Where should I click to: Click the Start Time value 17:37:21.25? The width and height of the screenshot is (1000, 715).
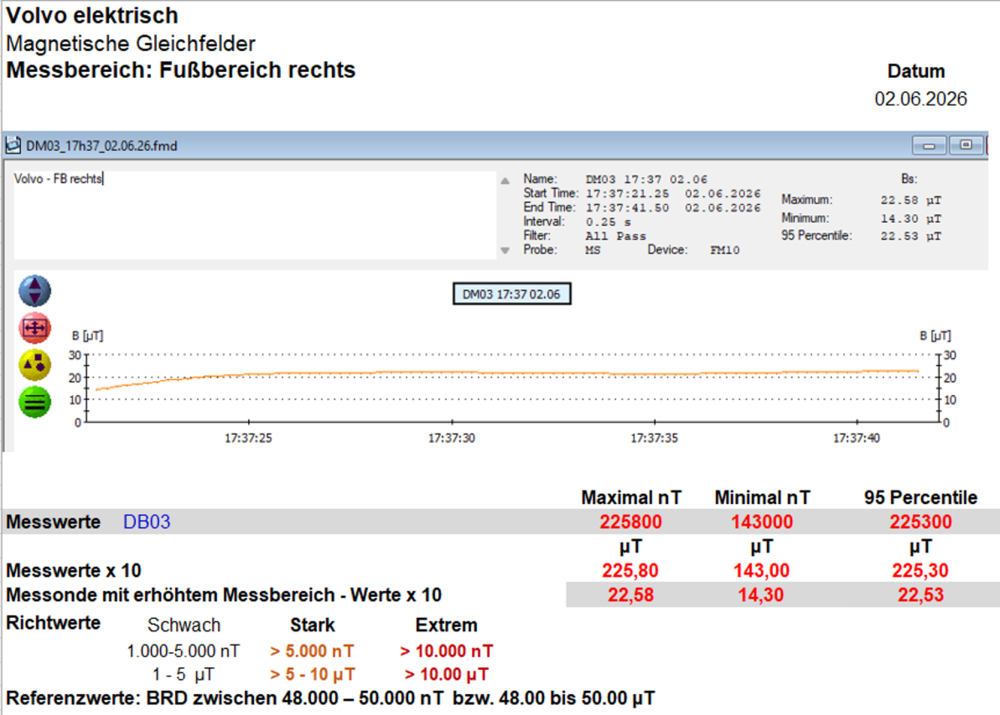pyautogui.click(x=628, y=193)
